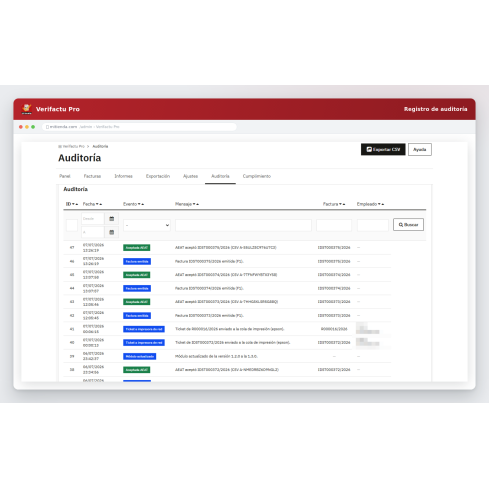Click Factura emitida badge in row 46
Image resolution: width=489 pixels, height=489 pixels.
(137, 261)
